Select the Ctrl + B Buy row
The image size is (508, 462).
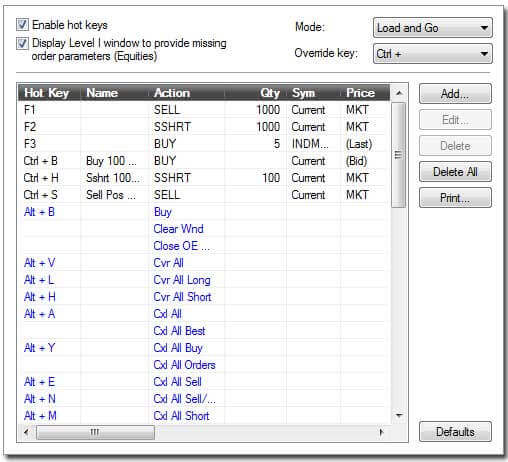click(x=204, y=161)
